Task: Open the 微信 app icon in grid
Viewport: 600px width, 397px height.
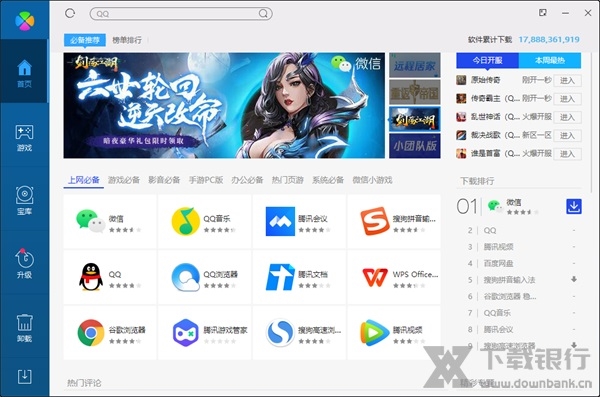Action: tap(91, 221)
